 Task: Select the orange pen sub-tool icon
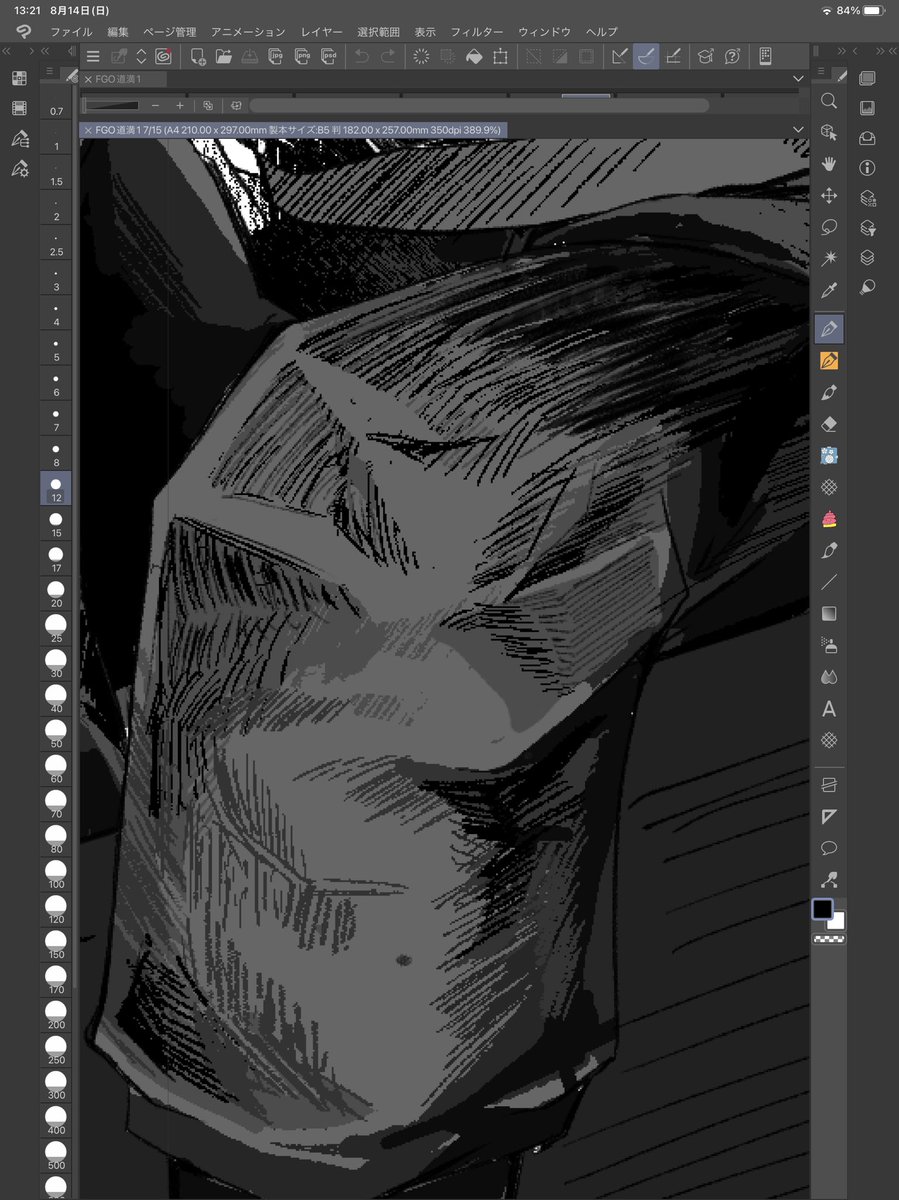point(828,360)
